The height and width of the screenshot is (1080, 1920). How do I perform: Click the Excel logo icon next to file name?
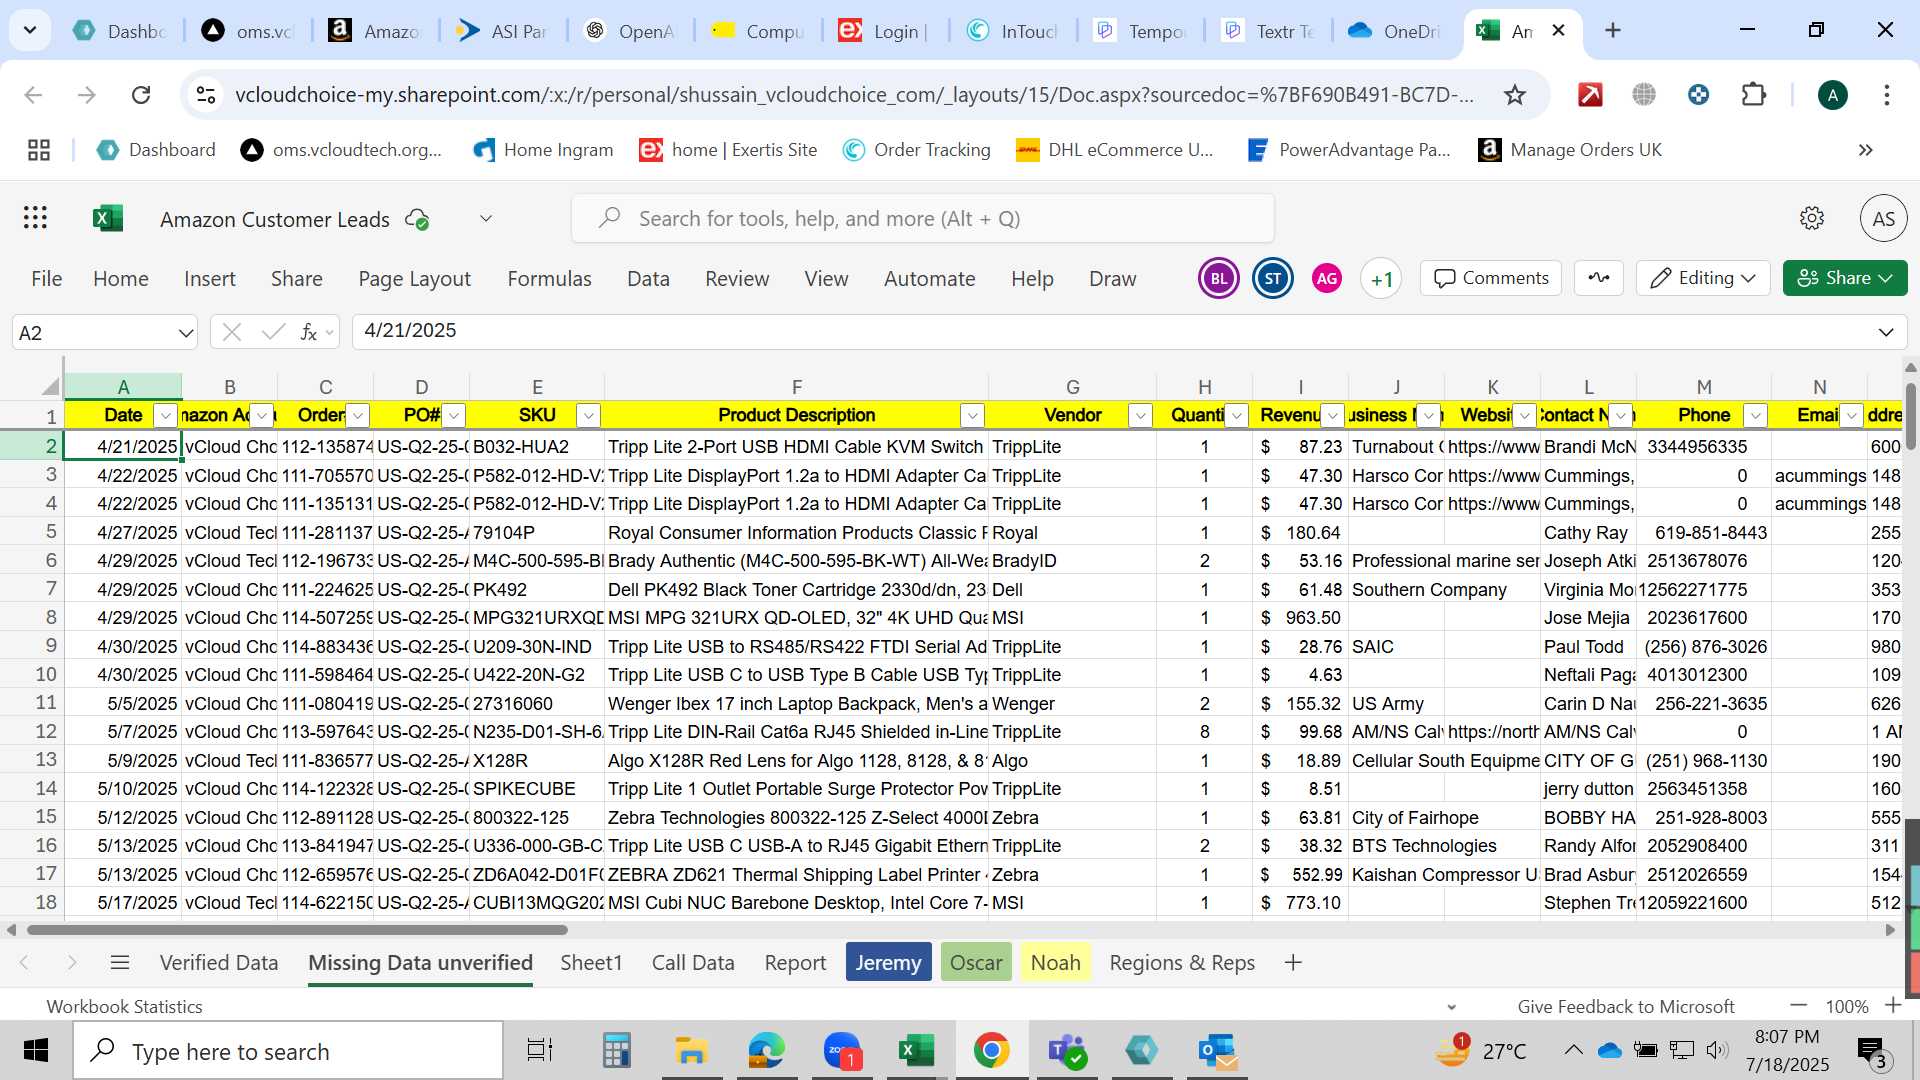[x=108, y=218]
